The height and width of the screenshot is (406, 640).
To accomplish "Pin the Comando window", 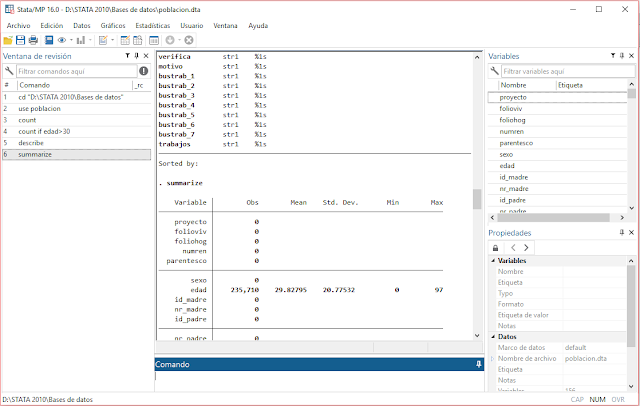I will (x=479, y=364).
